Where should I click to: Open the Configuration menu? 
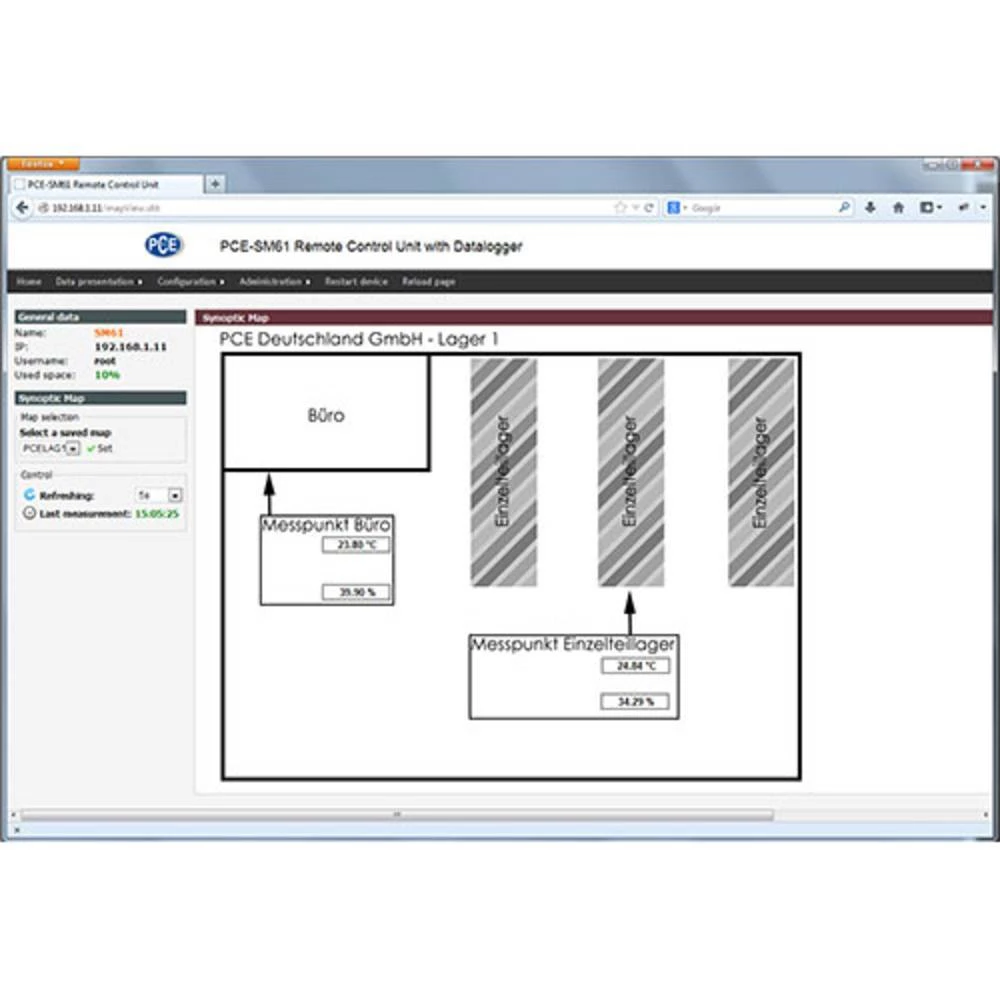[191, 282]
